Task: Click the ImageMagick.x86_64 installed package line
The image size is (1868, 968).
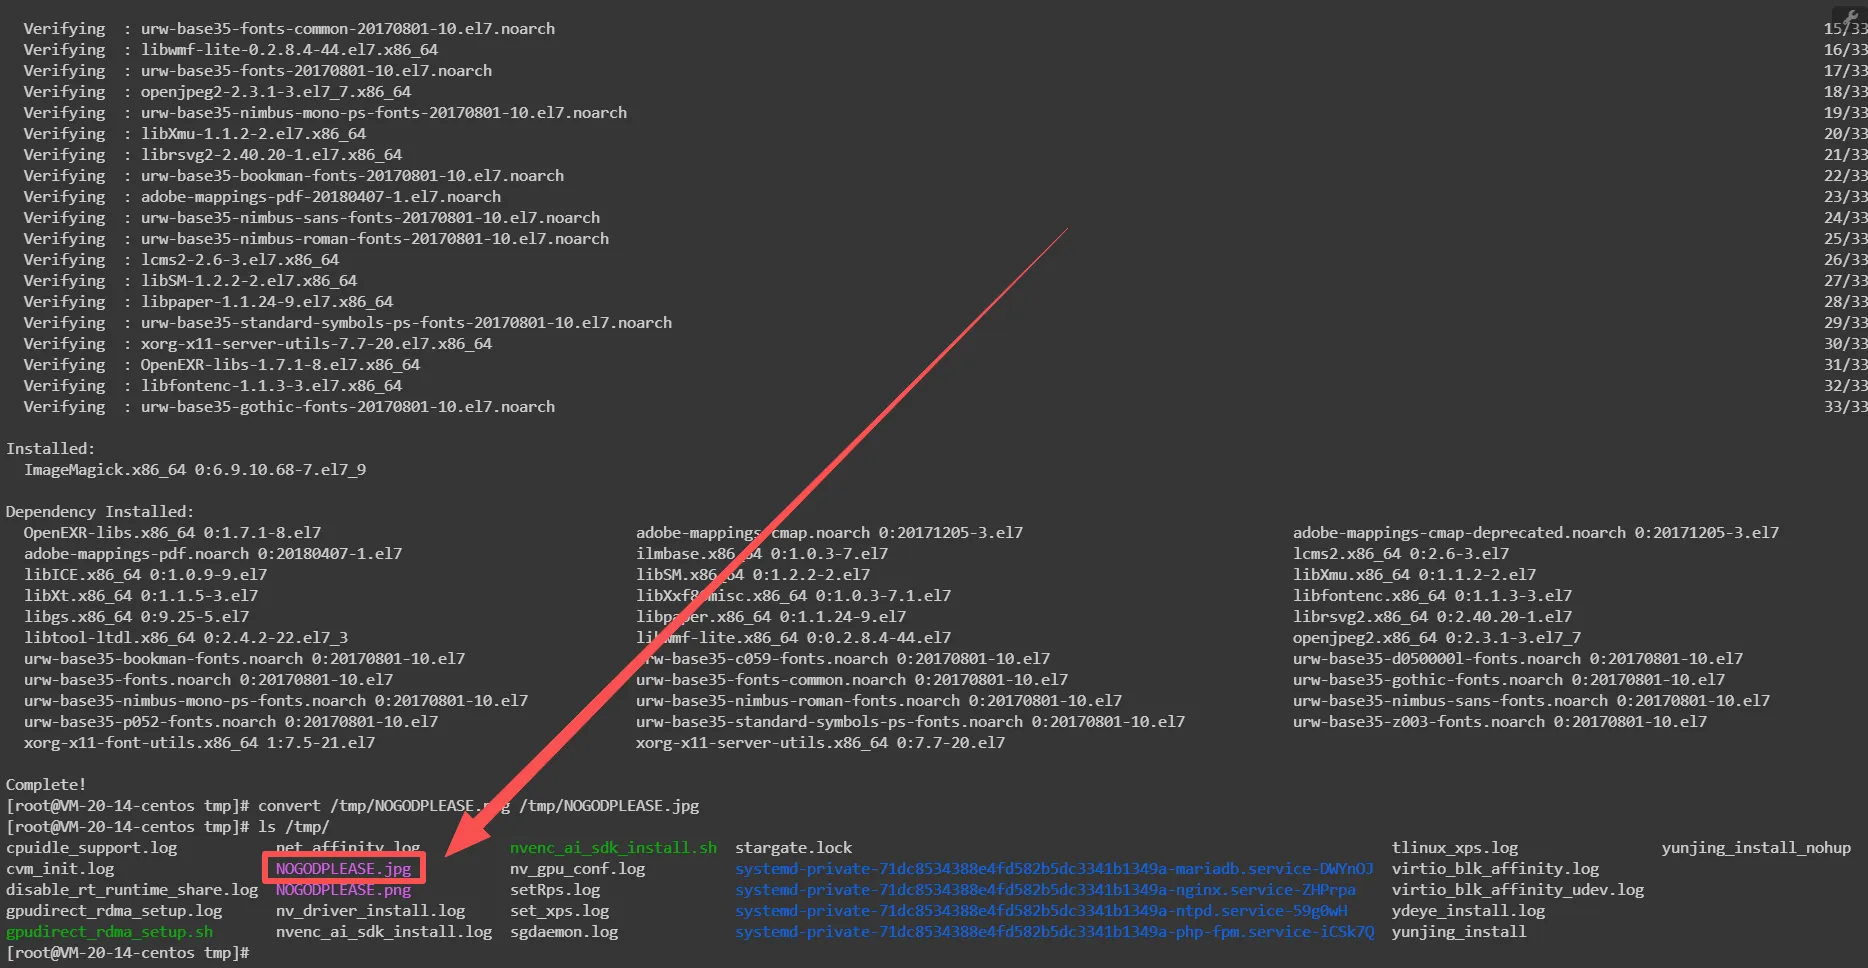Action: pos(195,470)
